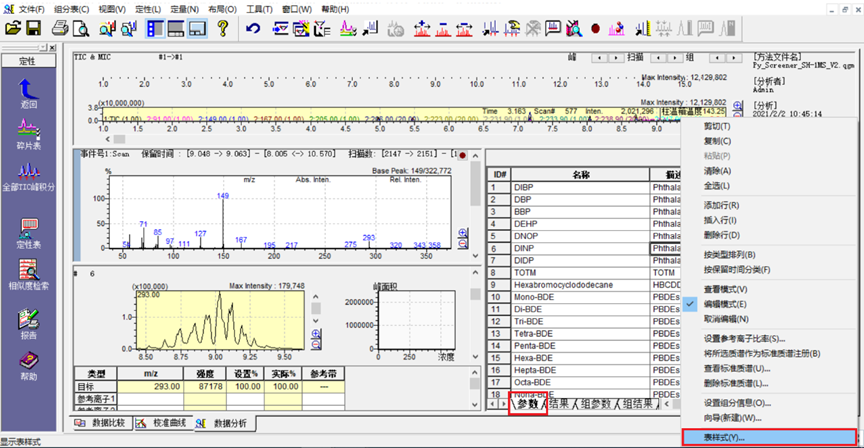
Task: Switch to the 参数 tab
Action: [x=527, y=404]
